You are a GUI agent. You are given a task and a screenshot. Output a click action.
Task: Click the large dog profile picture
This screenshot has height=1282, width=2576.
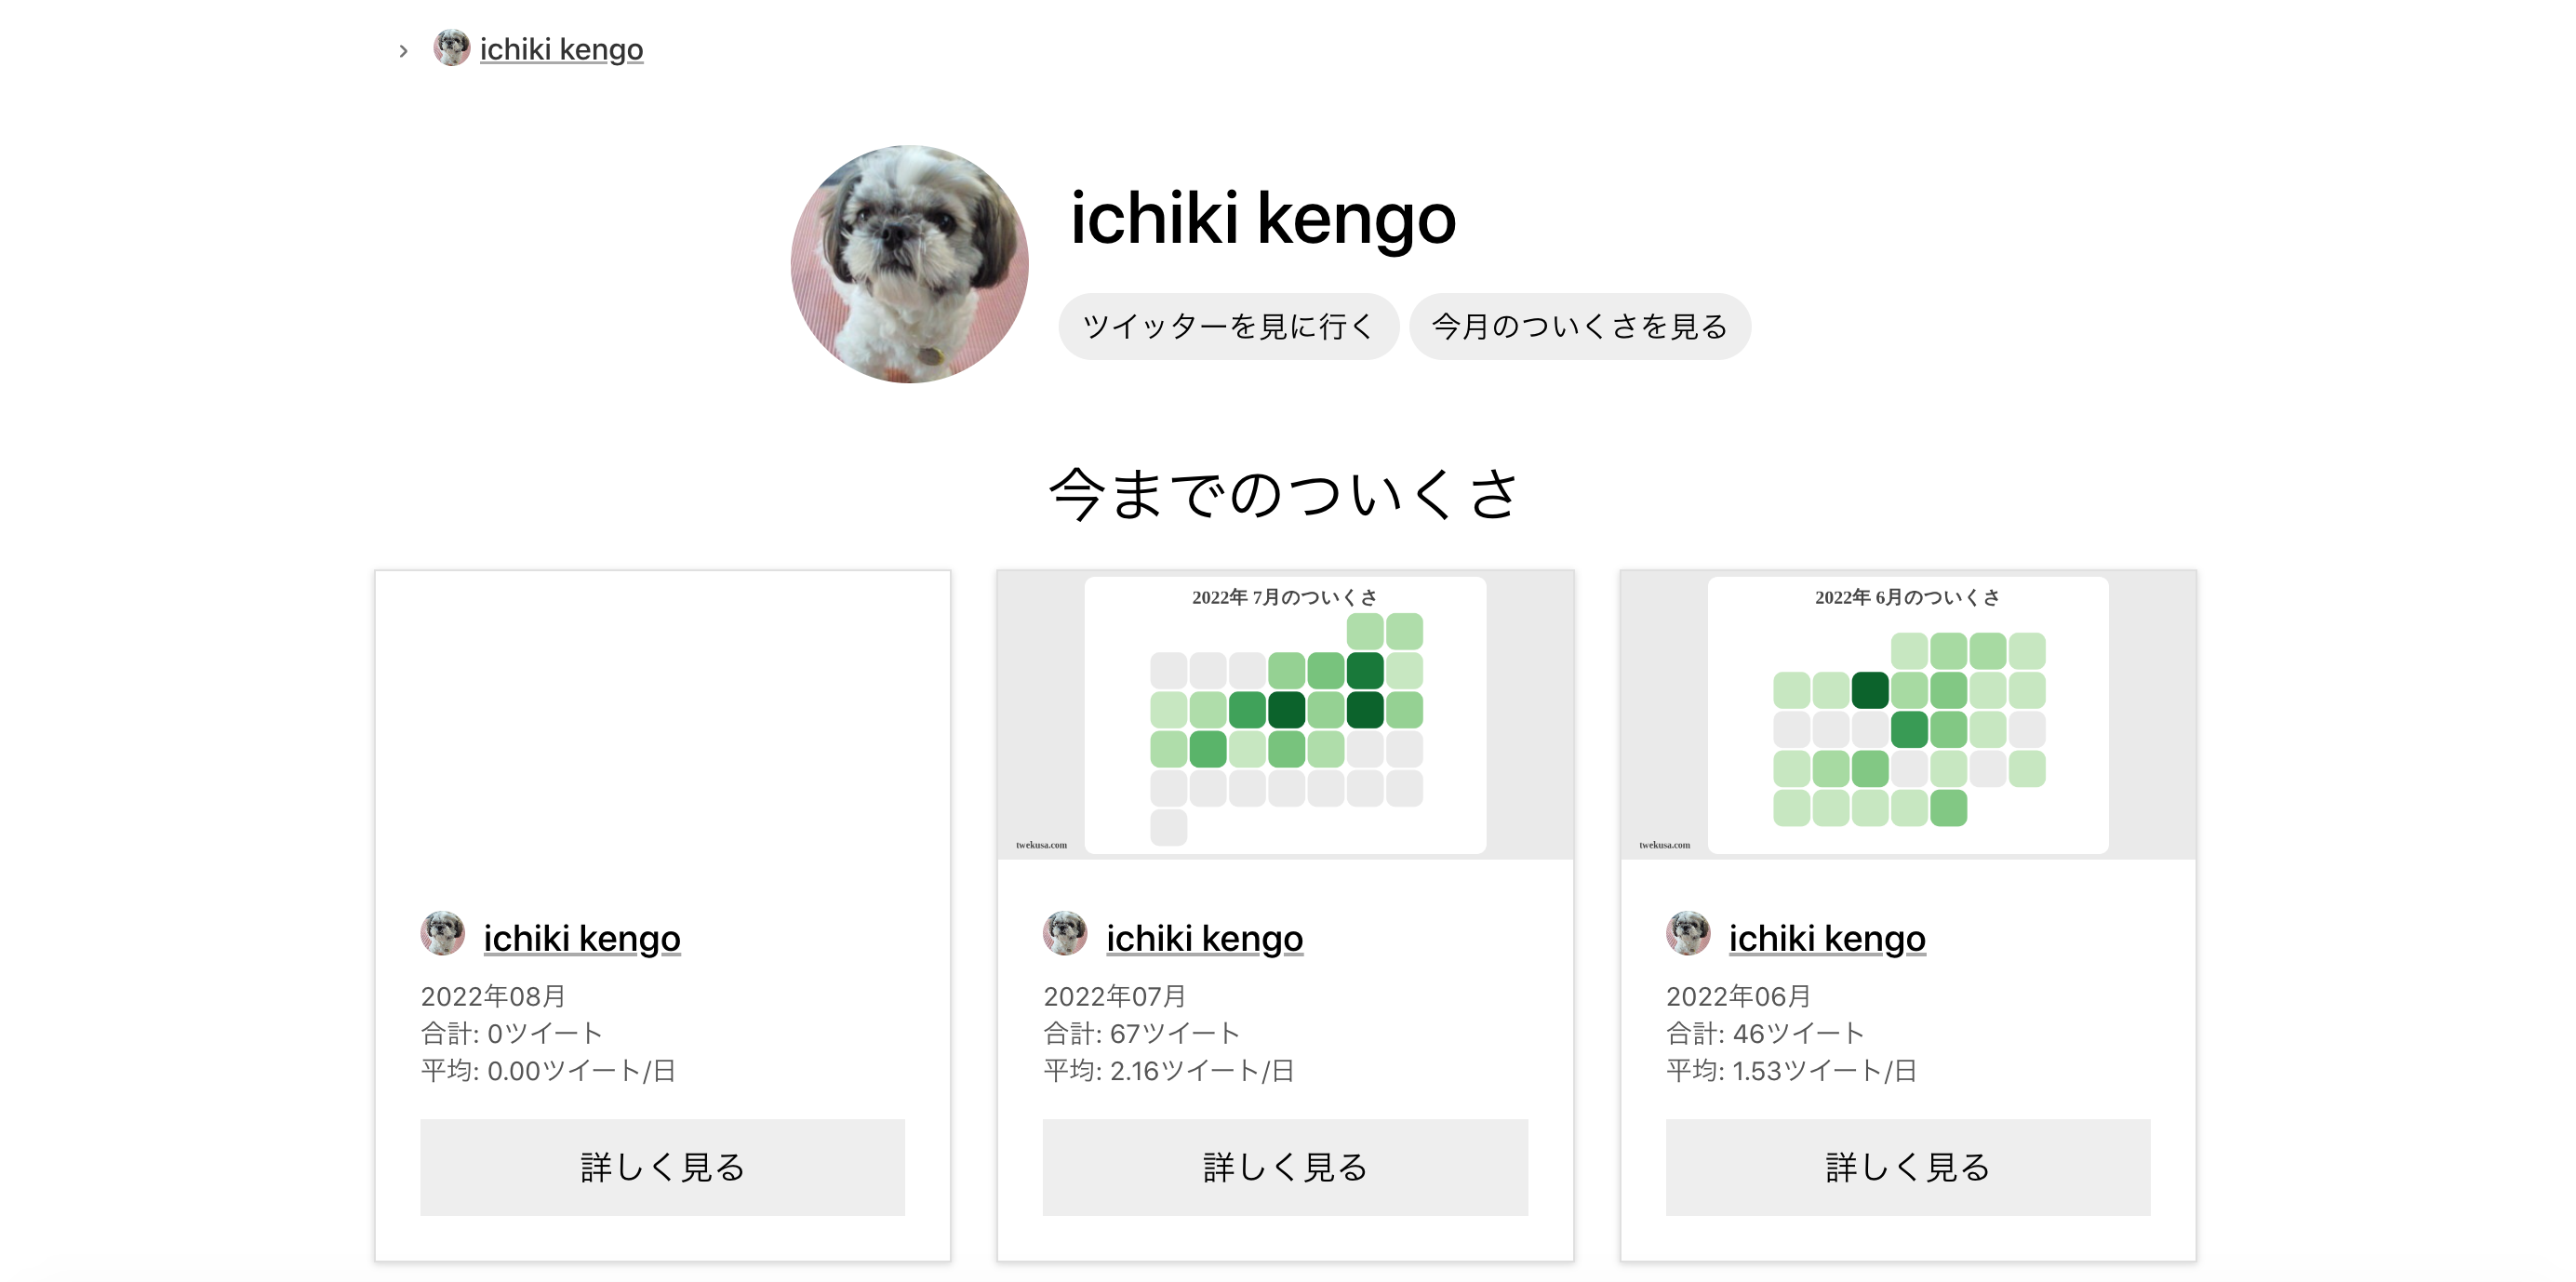coord(909,264)
